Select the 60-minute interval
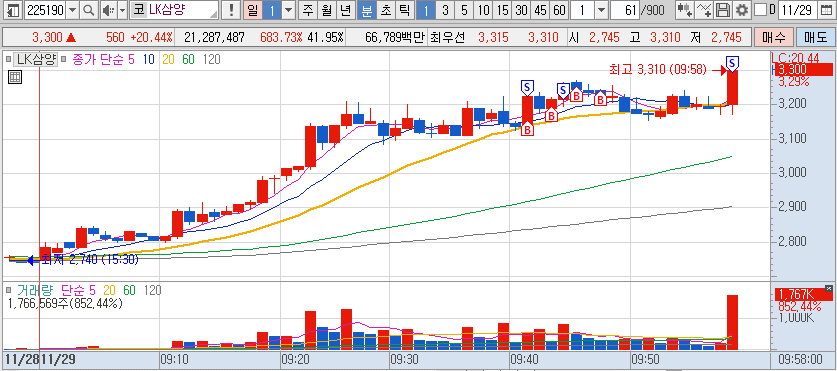Viewport: 837px width, 371px height. click(559, 10)
